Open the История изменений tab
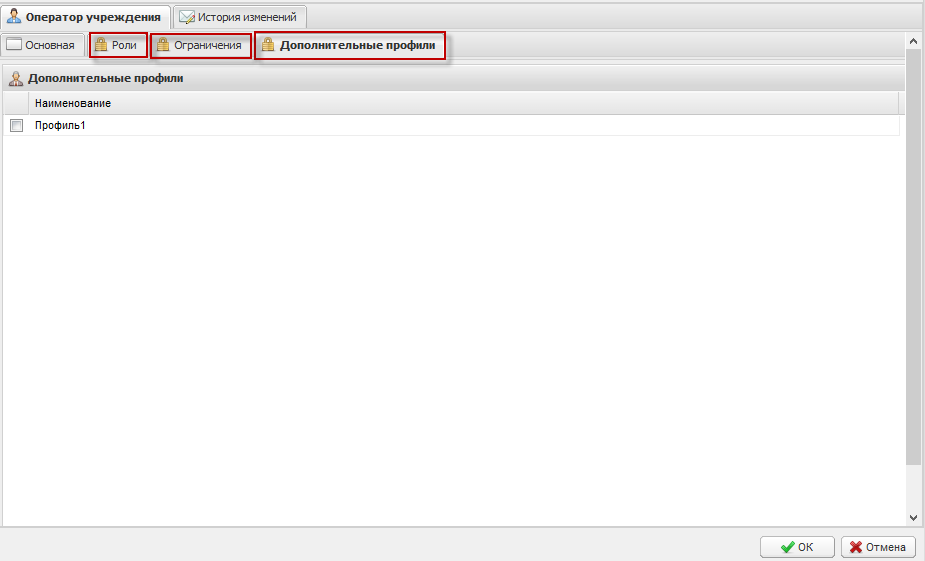 (x=239, y=17)
